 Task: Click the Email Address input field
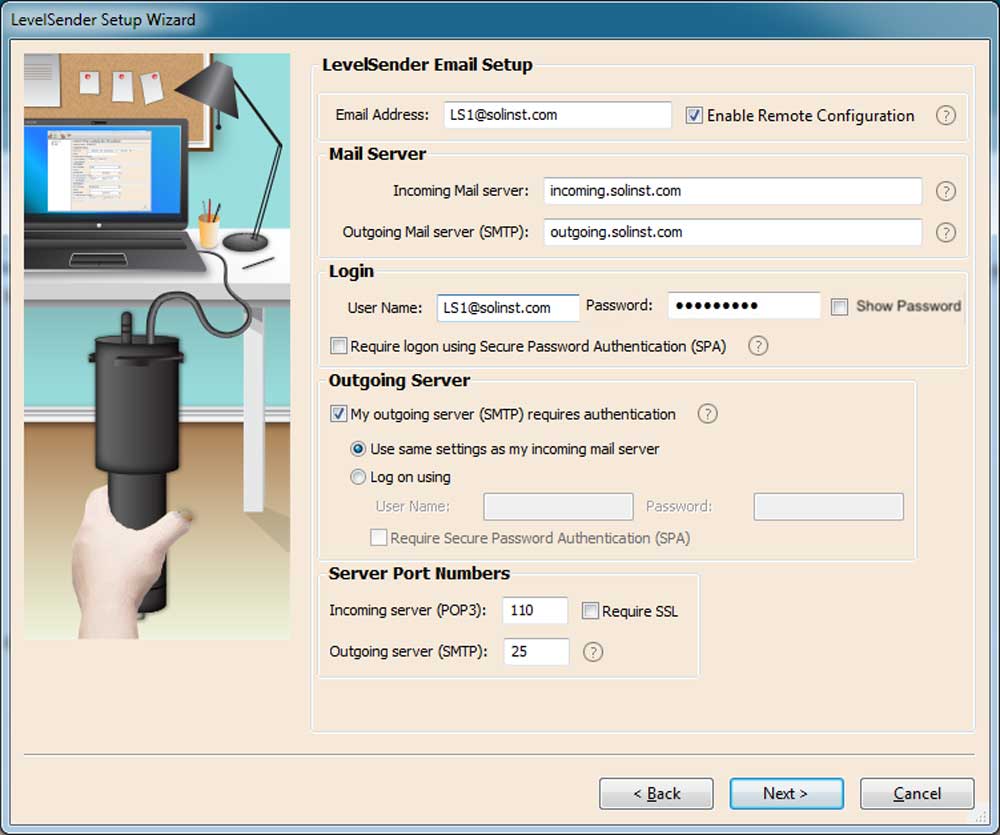pos(557,115)
